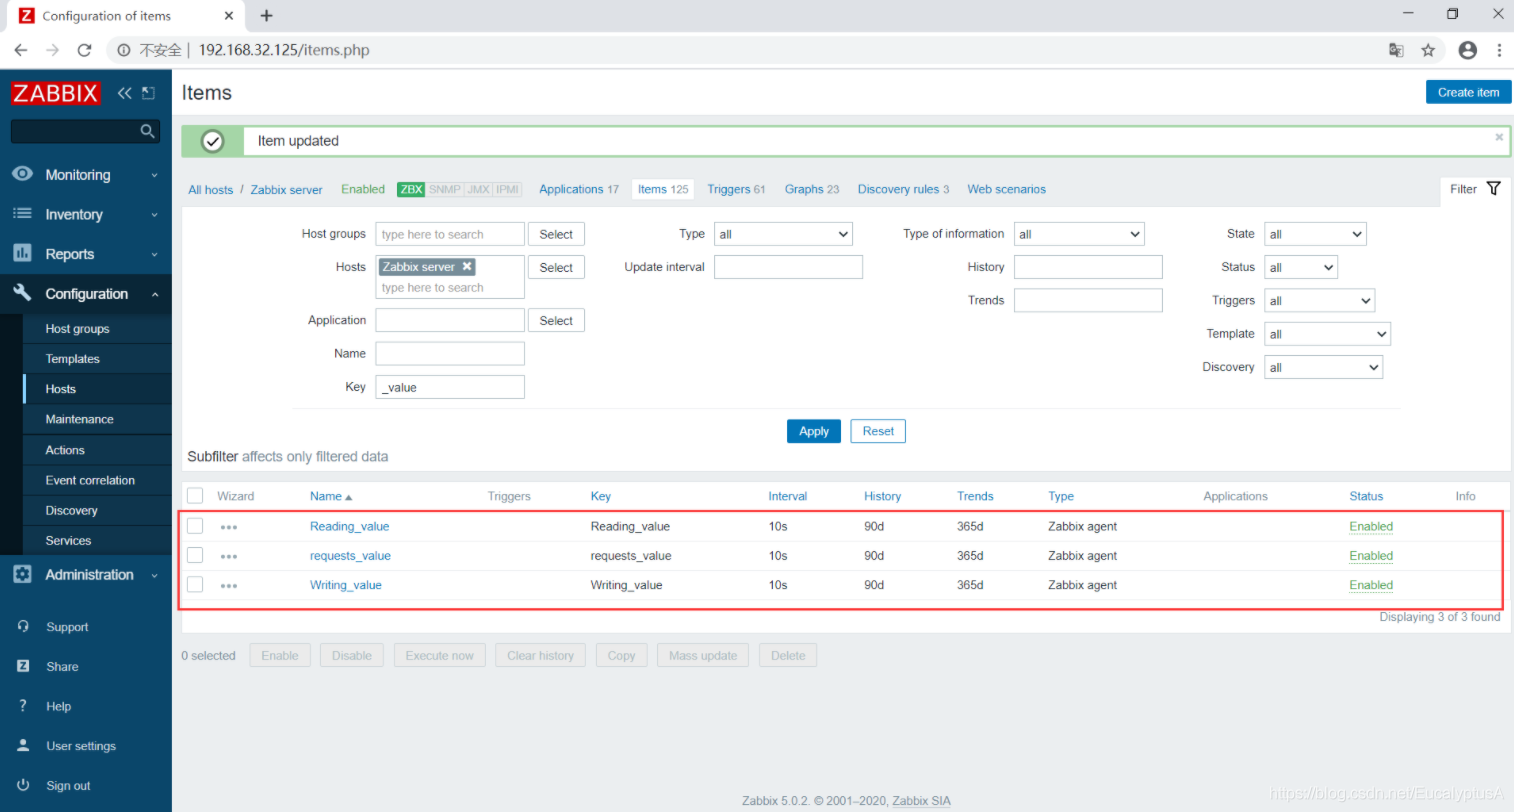Open wizard dots for Writing_value row

[229, 586]
